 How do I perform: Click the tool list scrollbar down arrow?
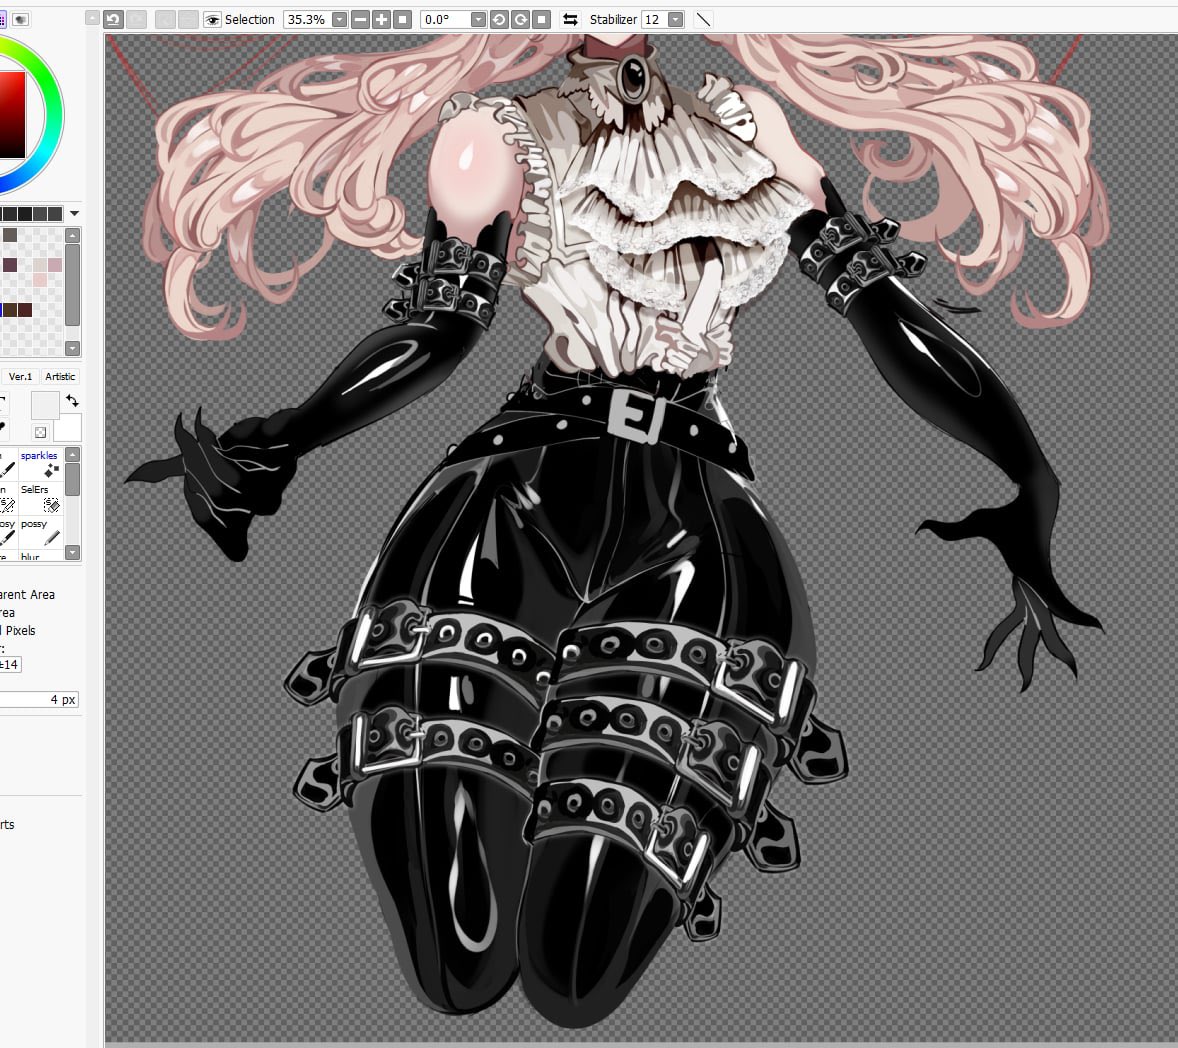tap(73, 552)
